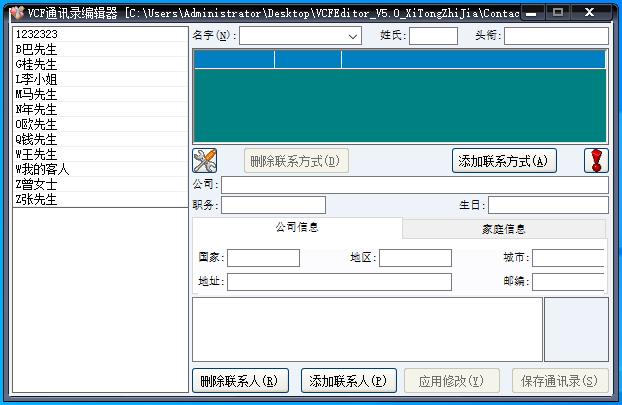Focus the 国家 input field

[263, 258]
